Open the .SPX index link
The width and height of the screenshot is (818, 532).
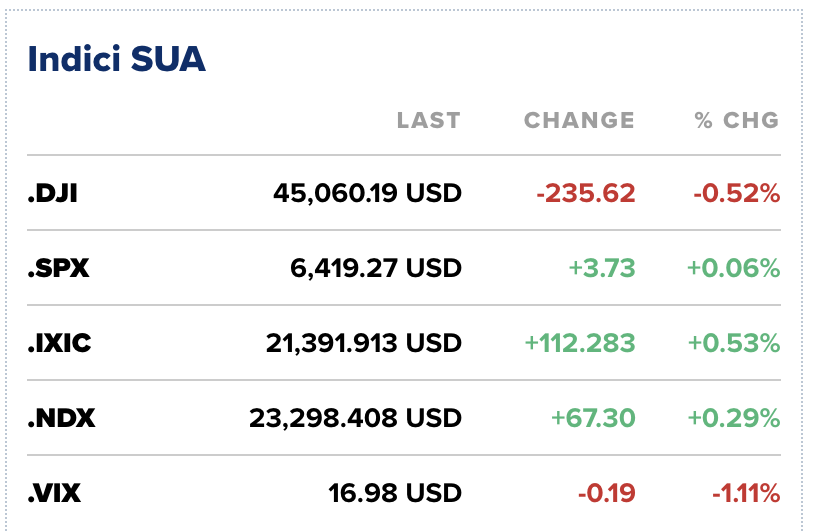(58, 268)
